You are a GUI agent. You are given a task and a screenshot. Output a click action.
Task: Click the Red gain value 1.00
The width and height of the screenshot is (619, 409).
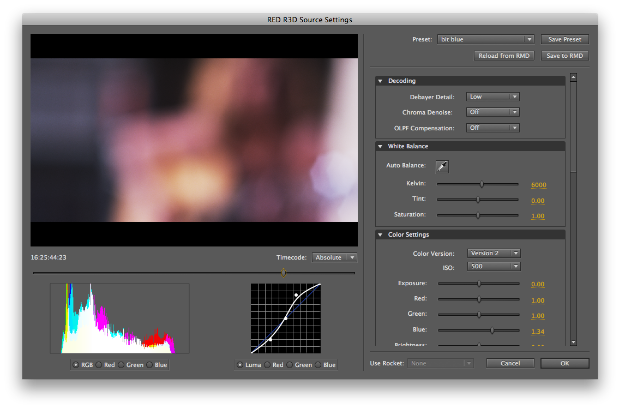pos(538,300)
